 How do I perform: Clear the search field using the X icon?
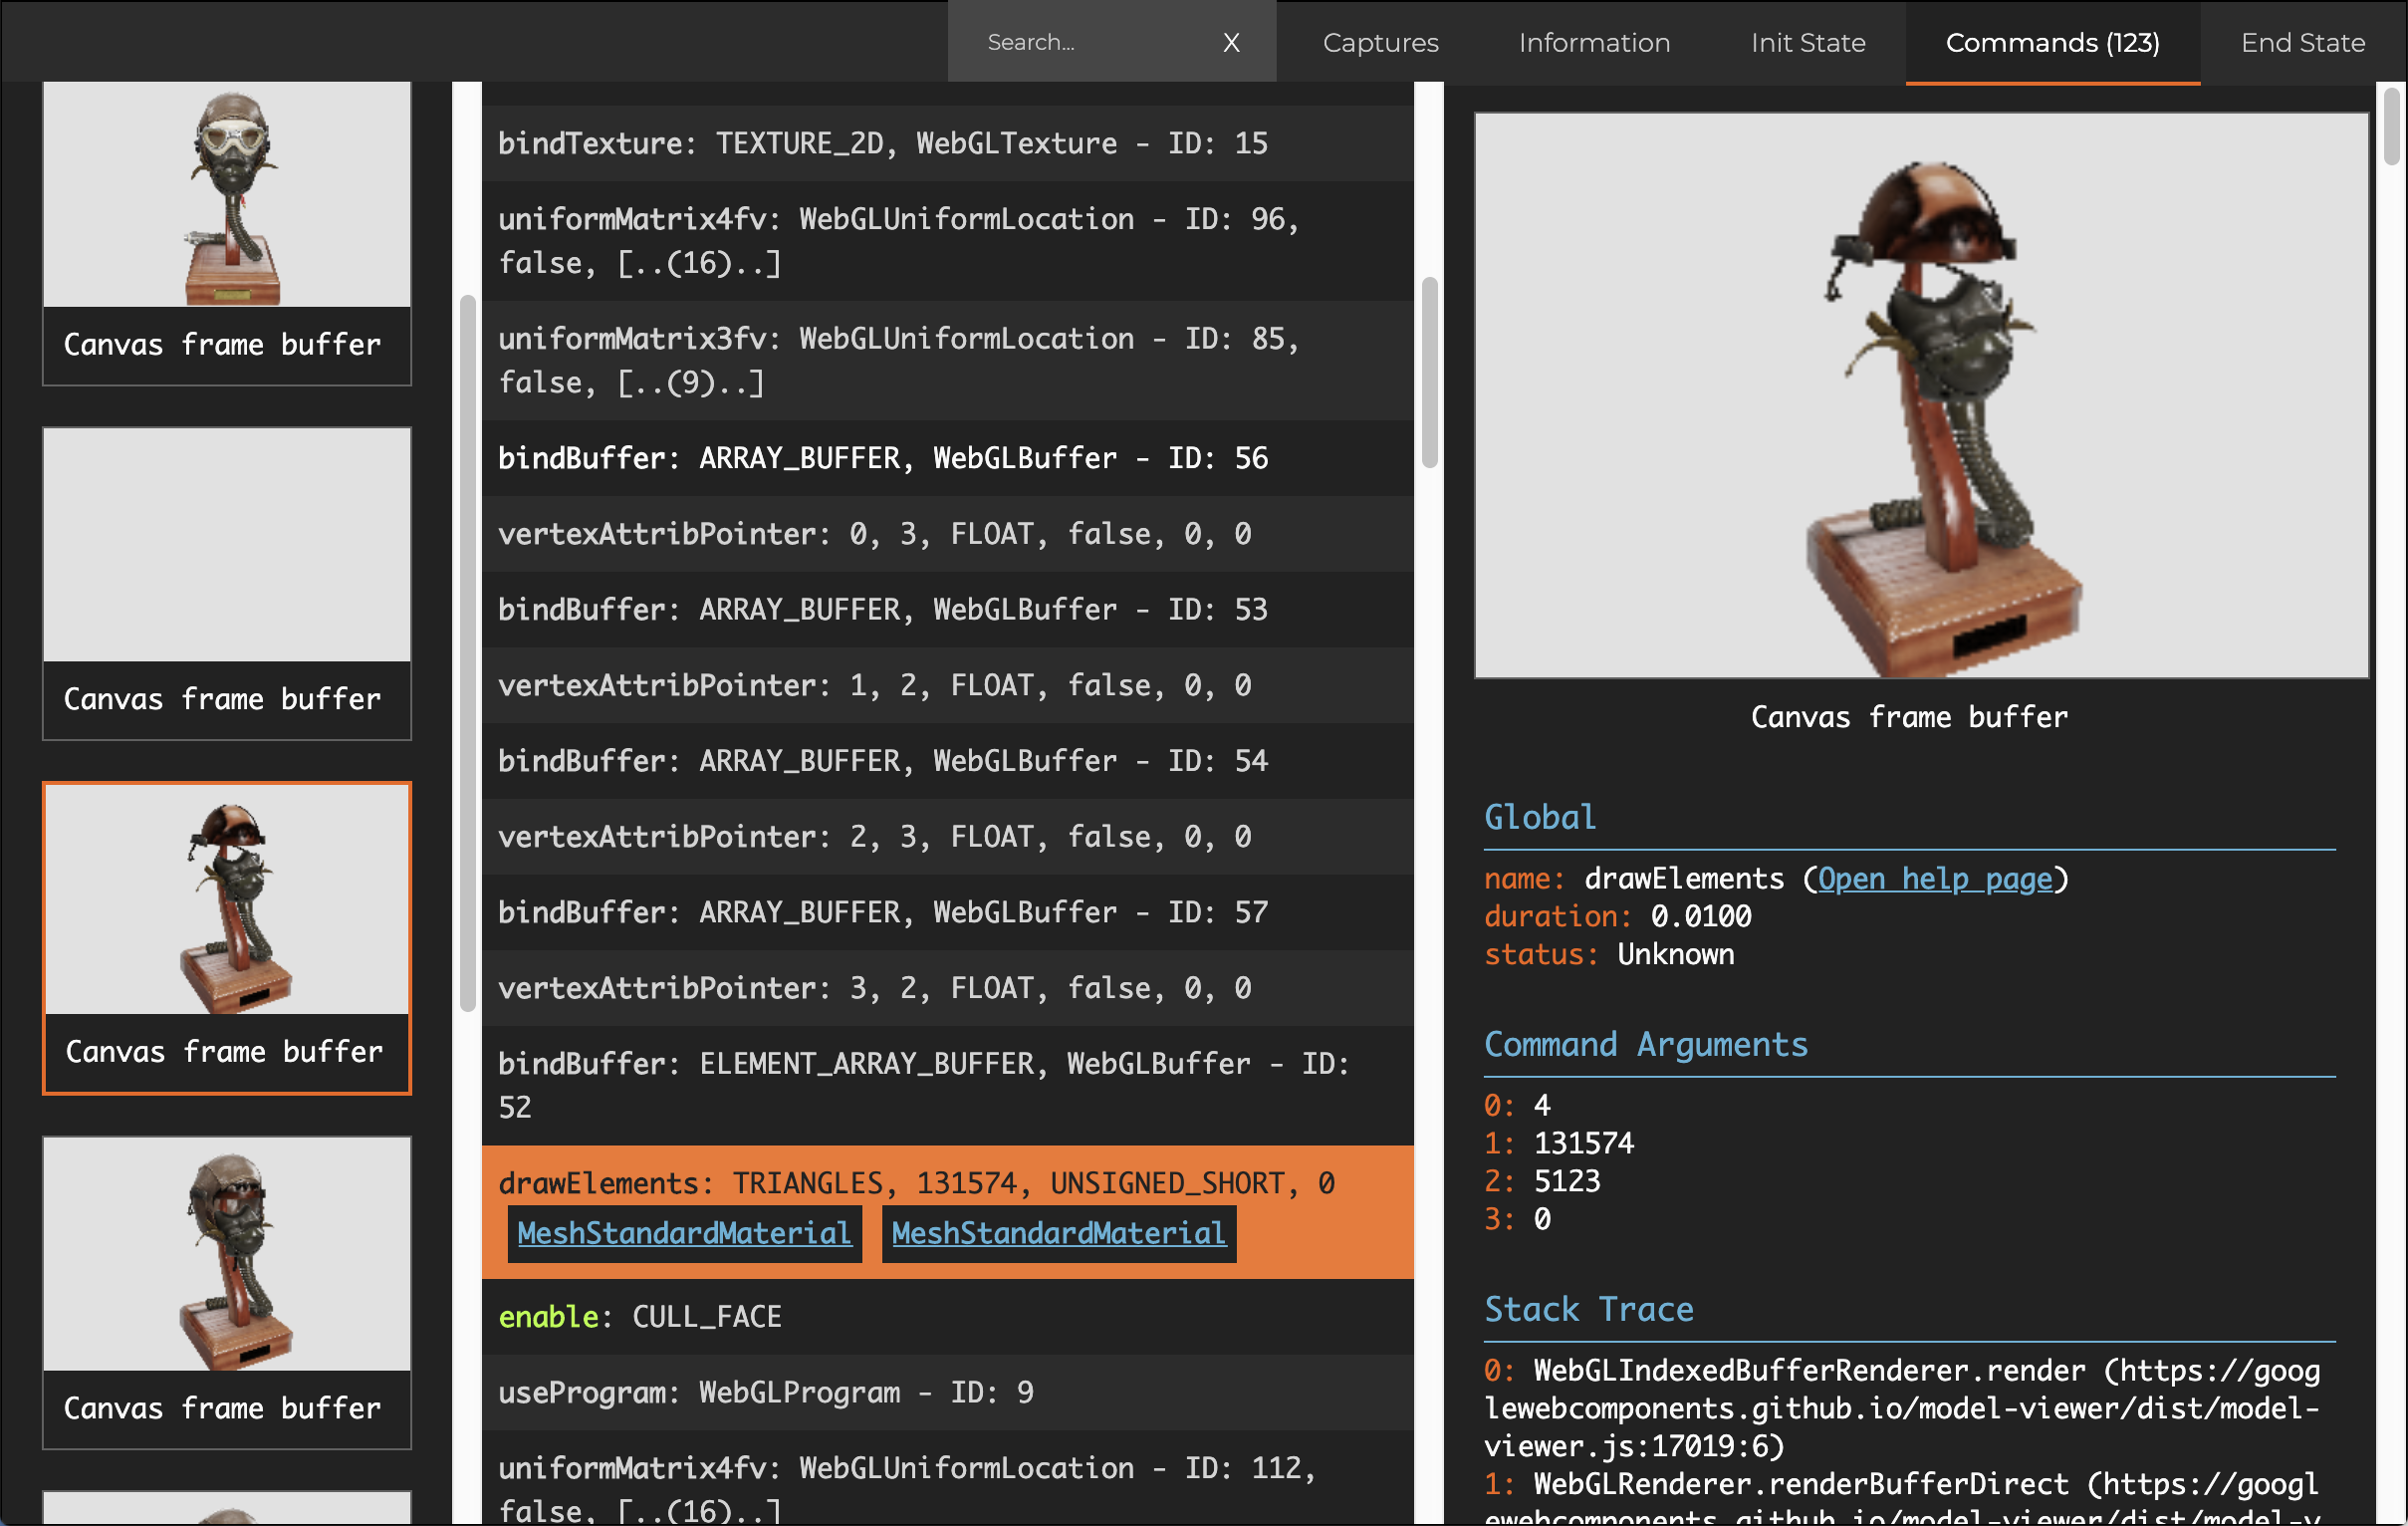(1232, 42)
